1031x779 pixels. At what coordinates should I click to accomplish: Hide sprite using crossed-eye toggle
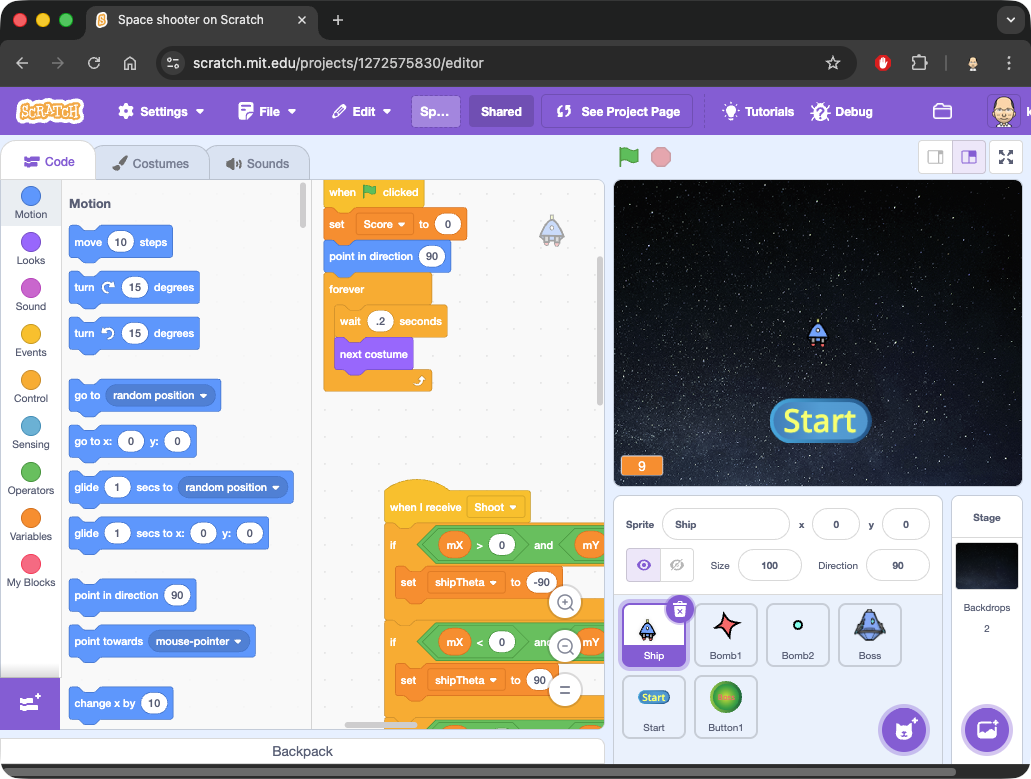(x=676, y=565)
